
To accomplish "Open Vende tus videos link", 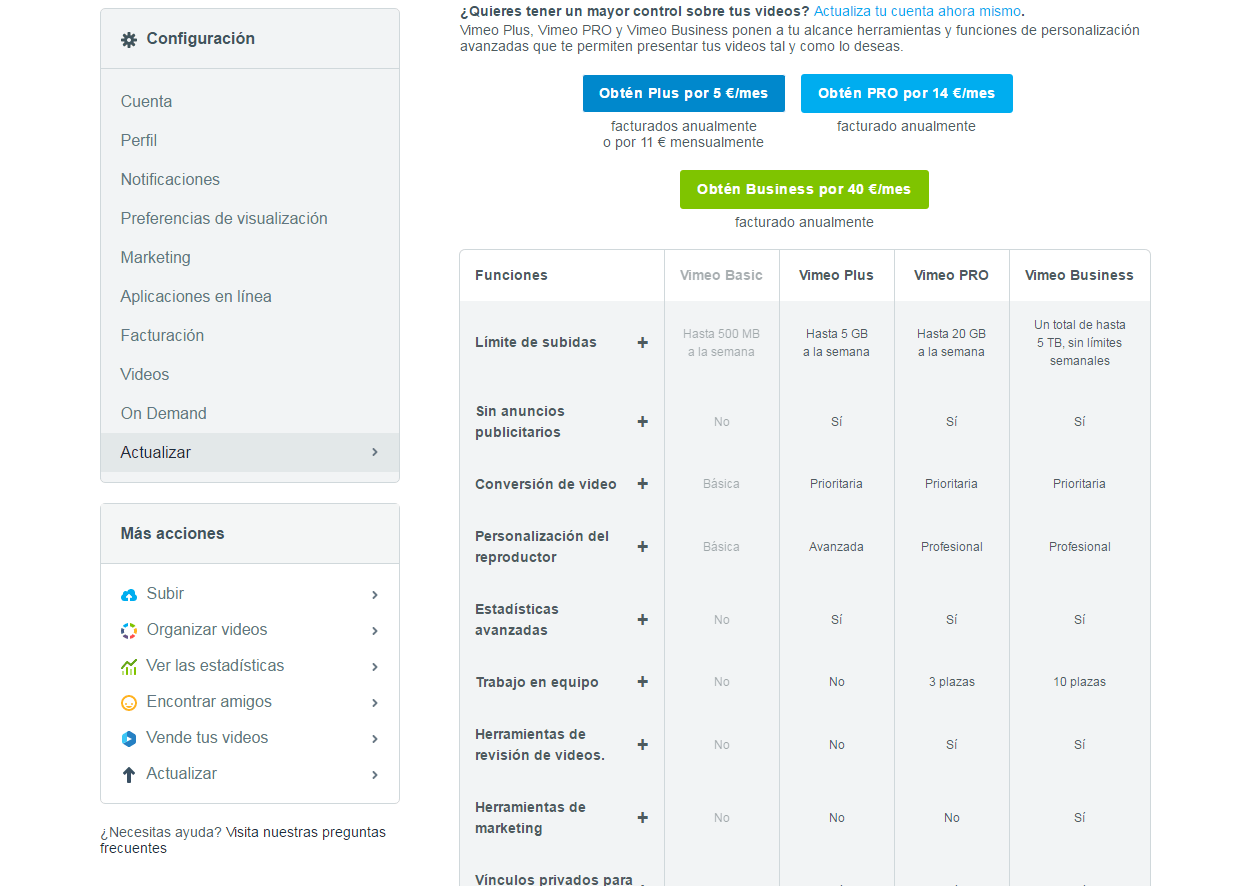I will 207,738.
